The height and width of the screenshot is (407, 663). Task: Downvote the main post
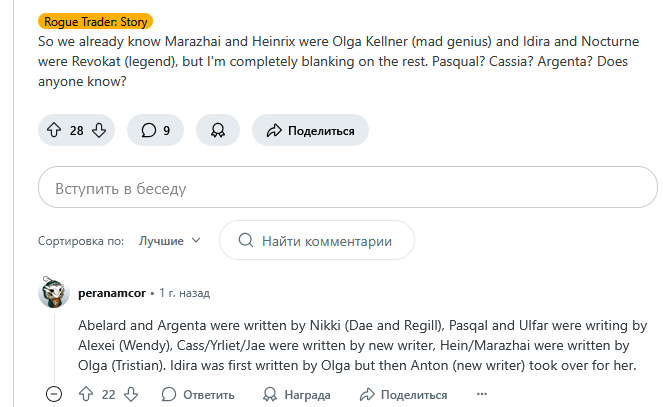pos(98,130)
